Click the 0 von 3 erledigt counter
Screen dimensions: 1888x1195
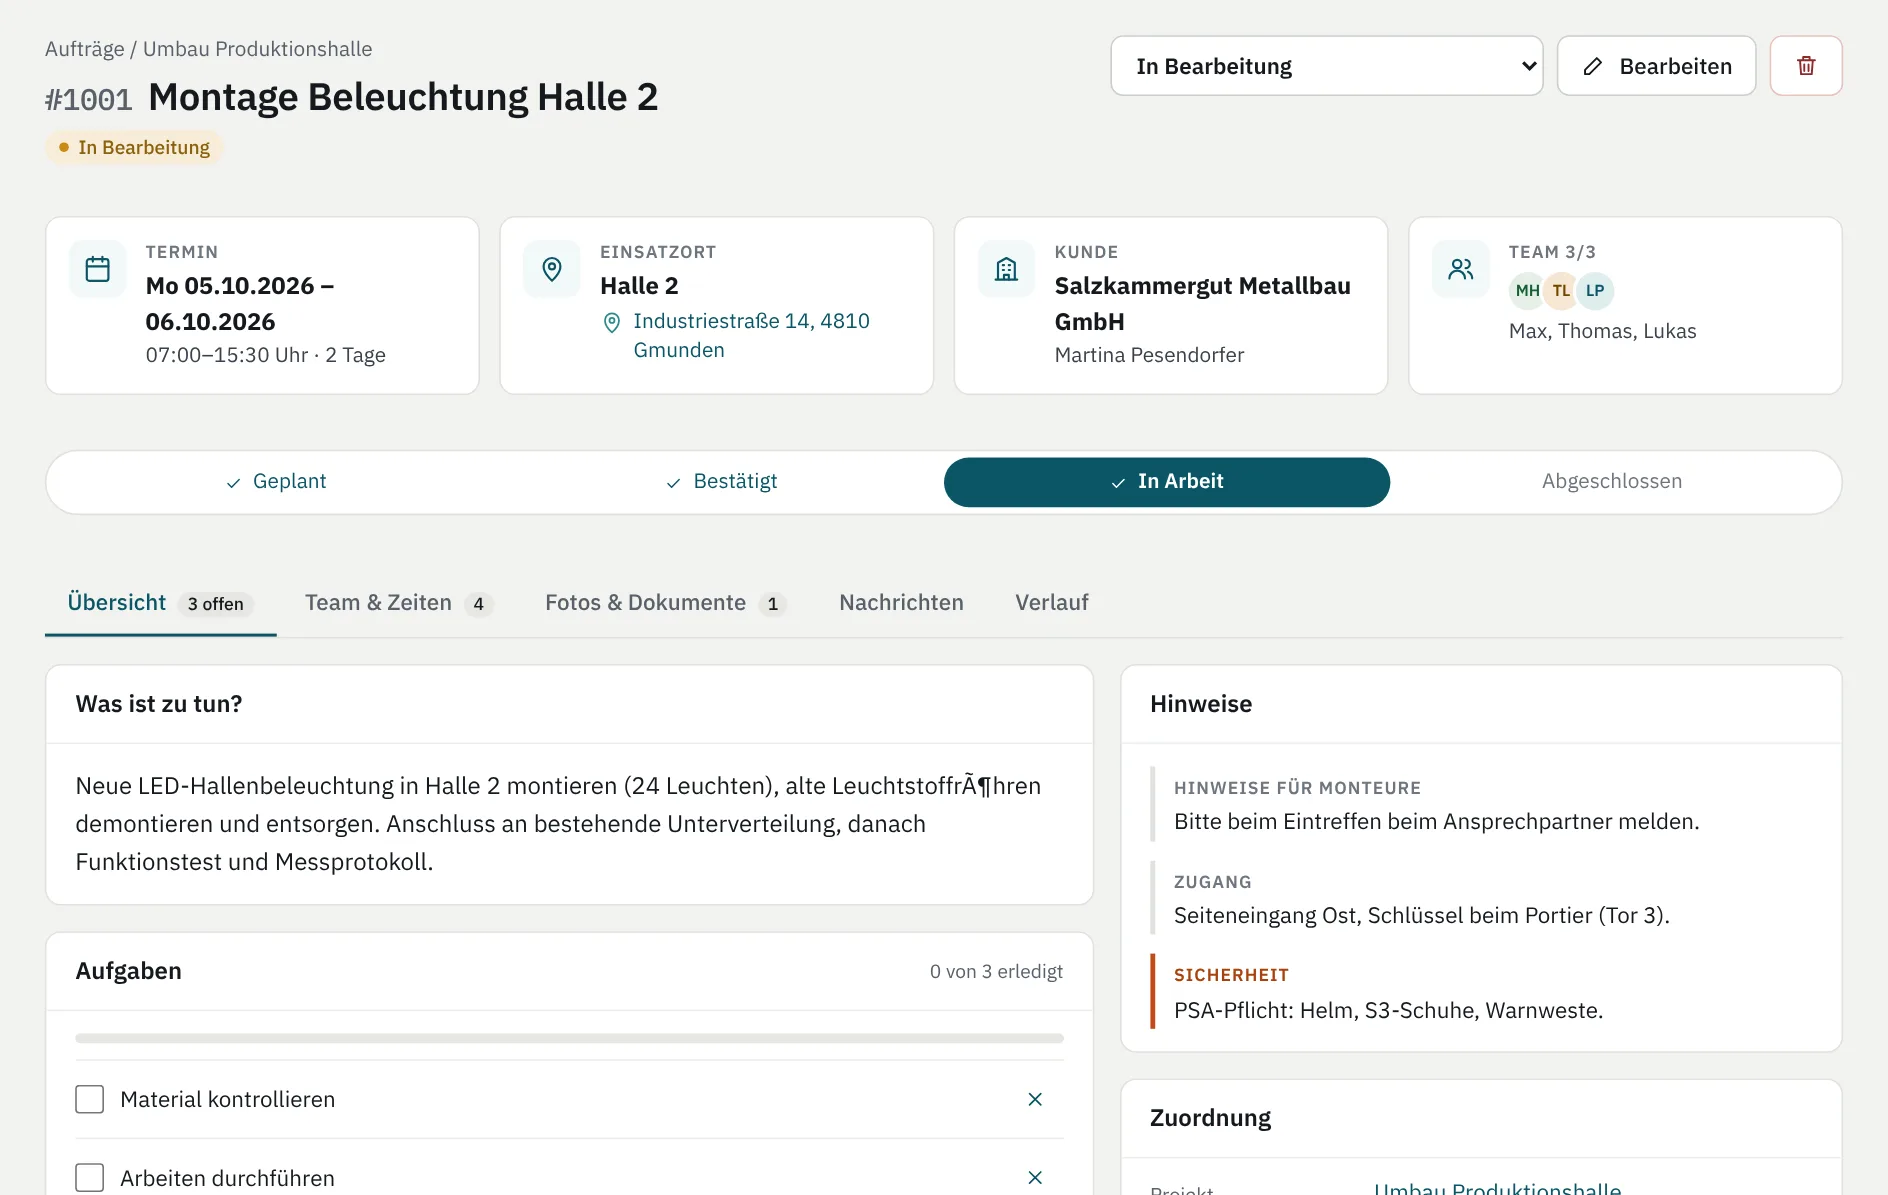coord(996,972)
